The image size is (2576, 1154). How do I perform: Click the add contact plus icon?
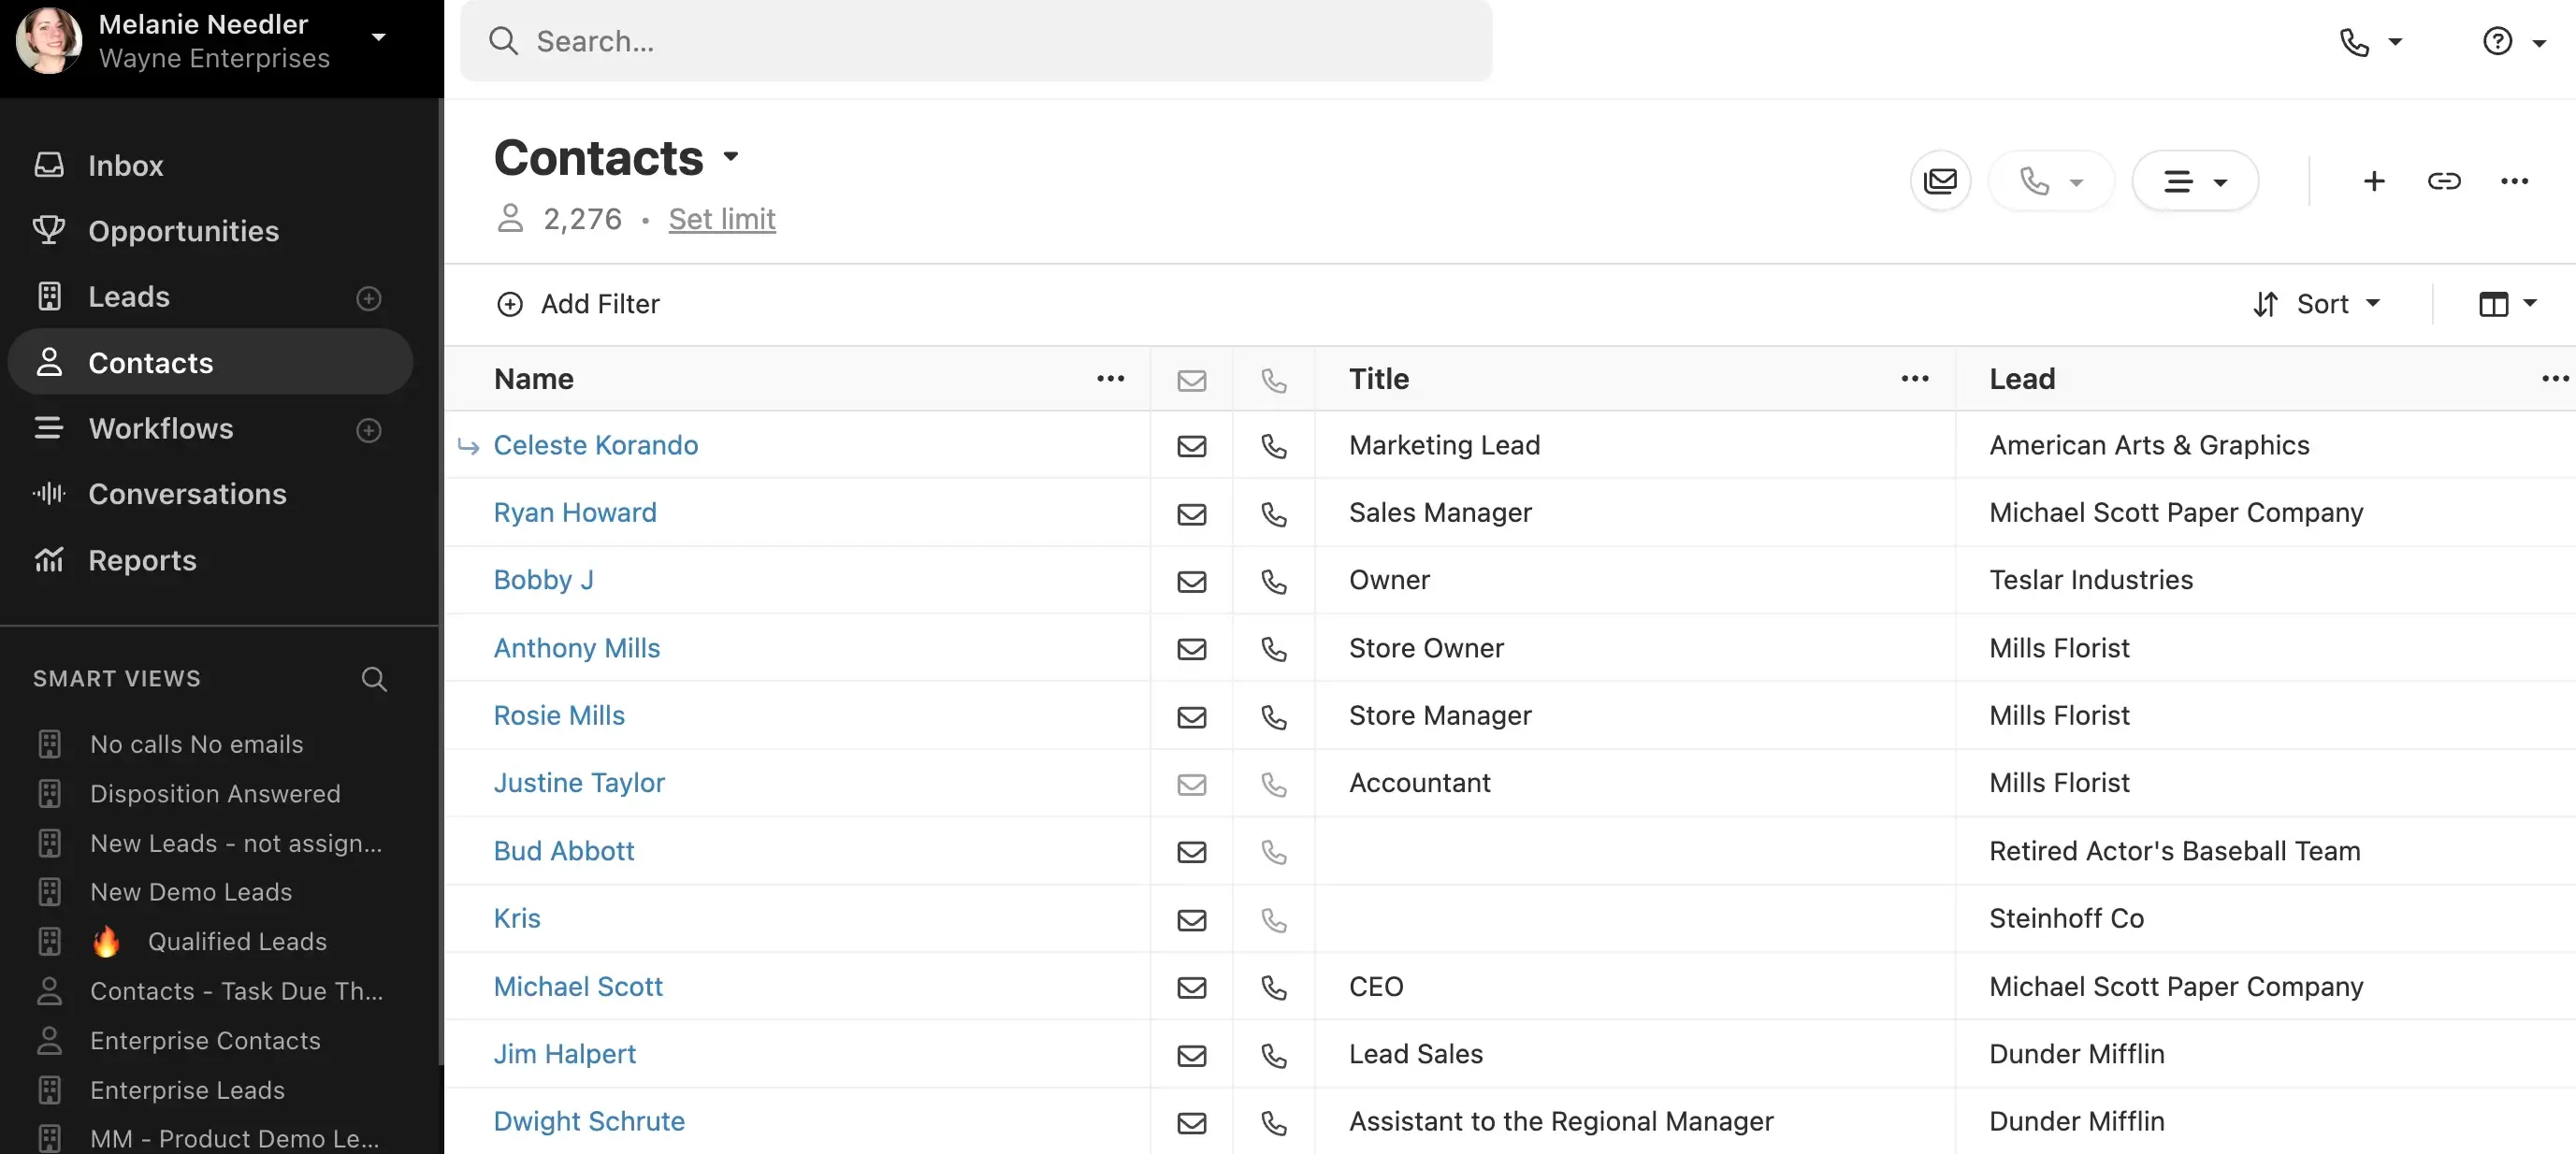(2374, 181)
